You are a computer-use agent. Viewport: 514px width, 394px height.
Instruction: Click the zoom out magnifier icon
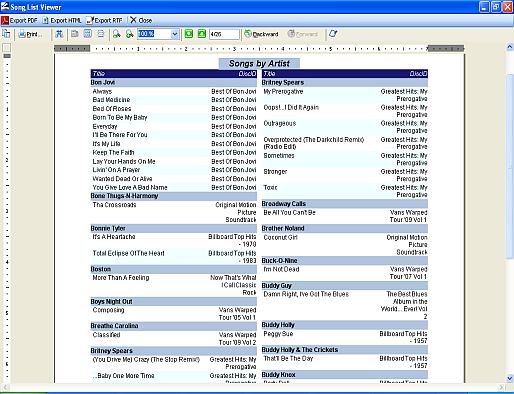coord(117,34)
